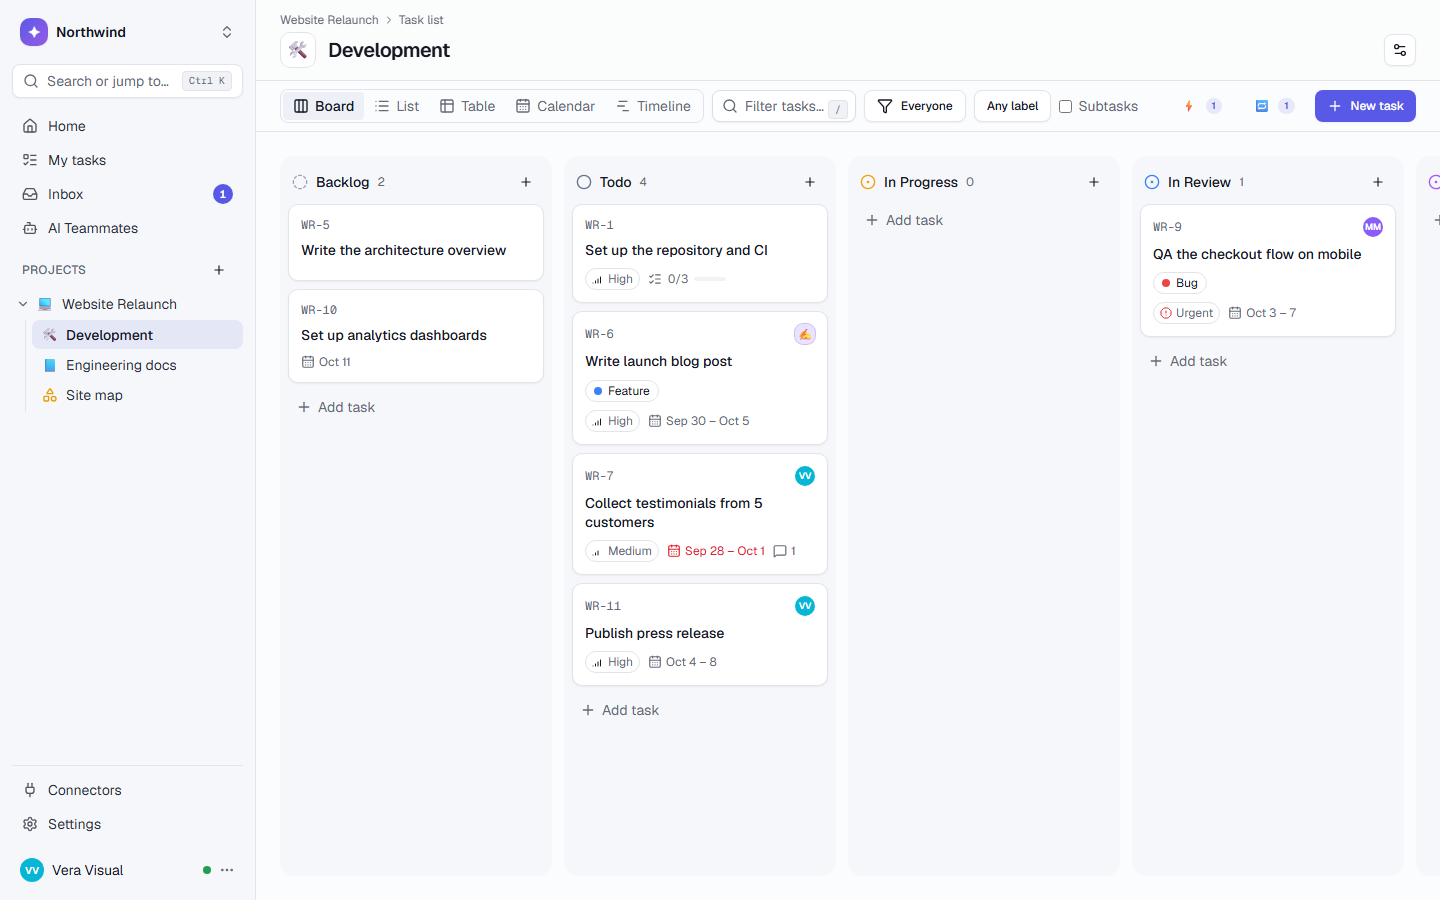The image size is (1440, 900).
Task: Click the WR-6 assignee avatar
Action: [805, 334]
